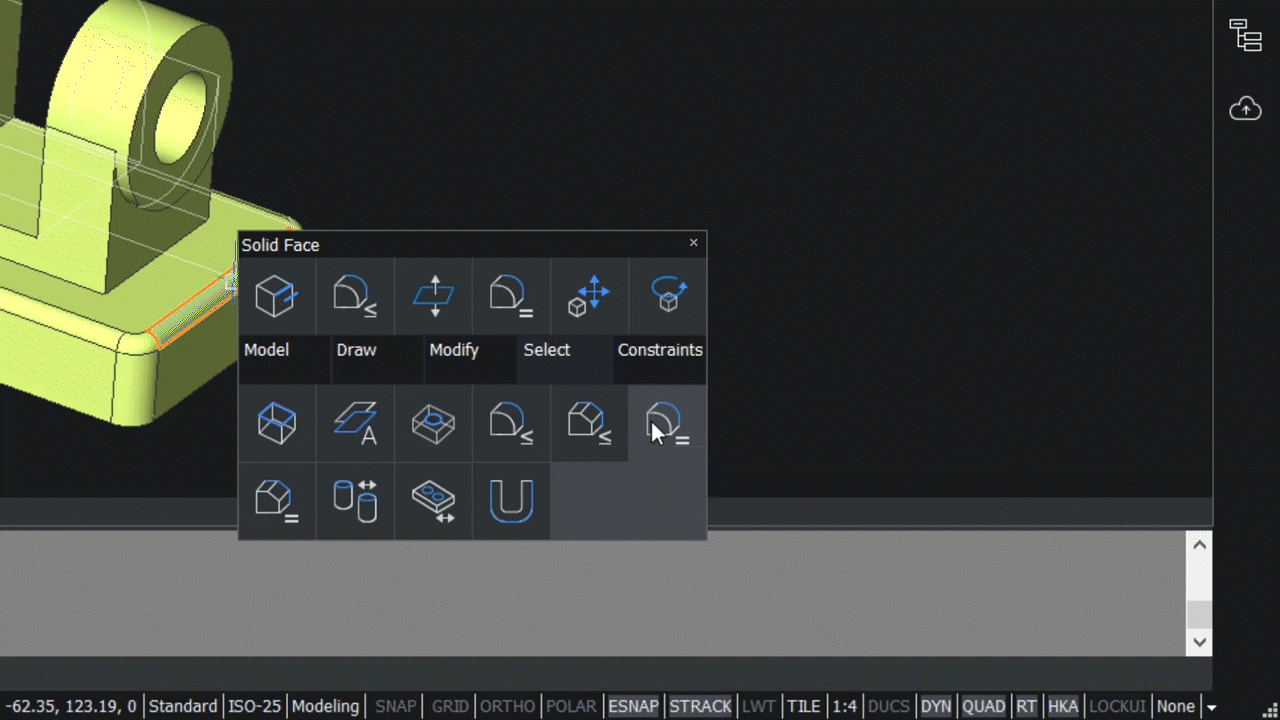1280x720 pixels.
Task: Click the Modeling workspace button
Action: point(326,706)
